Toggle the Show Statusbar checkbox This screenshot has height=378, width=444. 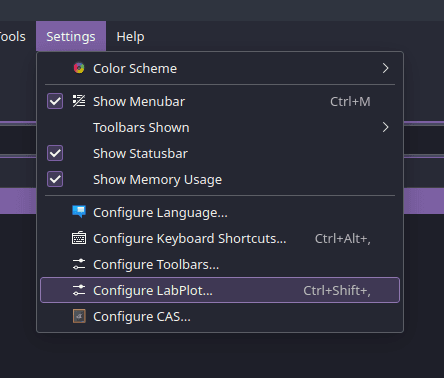(55, 153)
